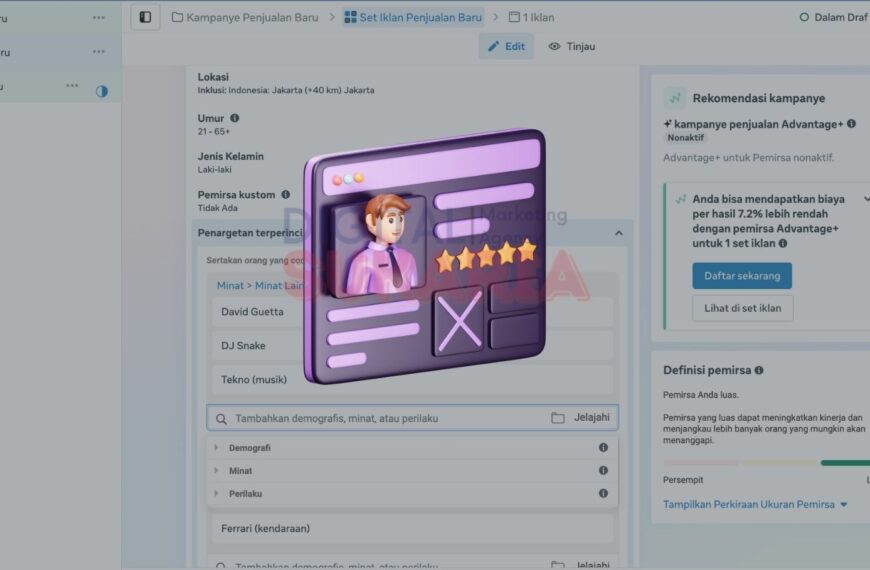Click the Dalam Draf status indicator
Screen dimensions: 870x570
[833, 17]
